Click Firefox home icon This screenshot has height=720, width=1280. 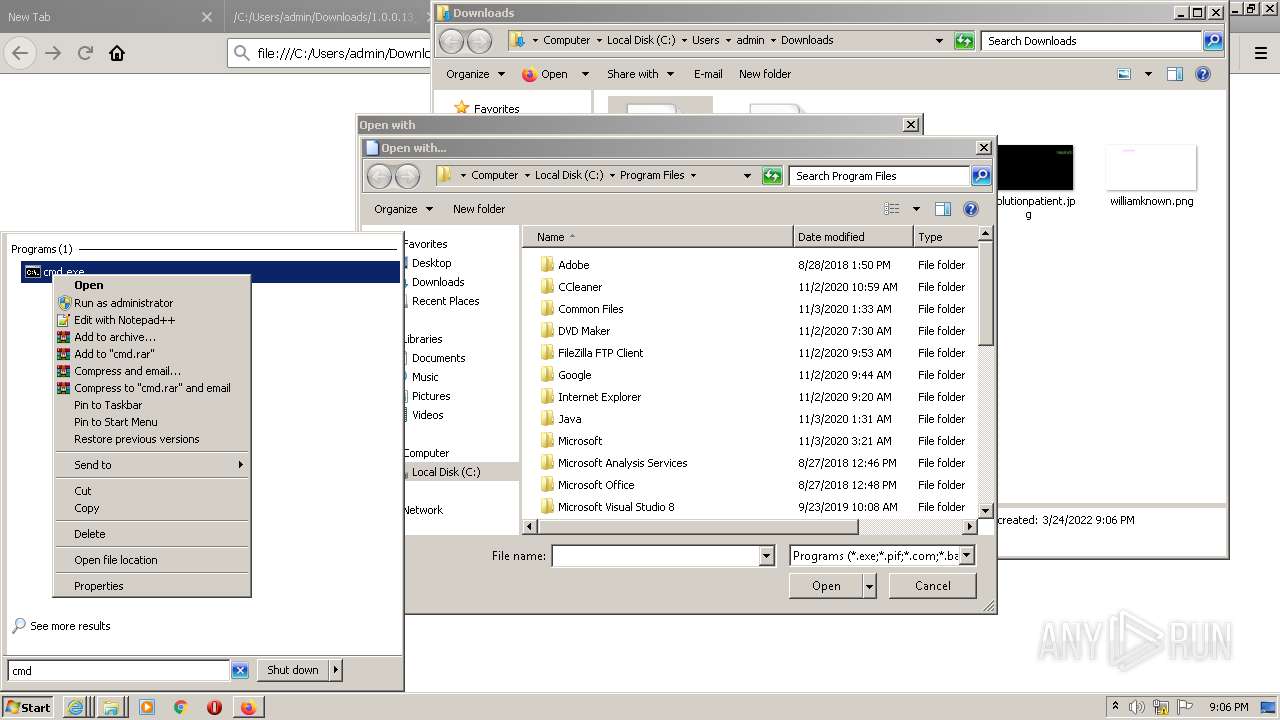(117, 53)
